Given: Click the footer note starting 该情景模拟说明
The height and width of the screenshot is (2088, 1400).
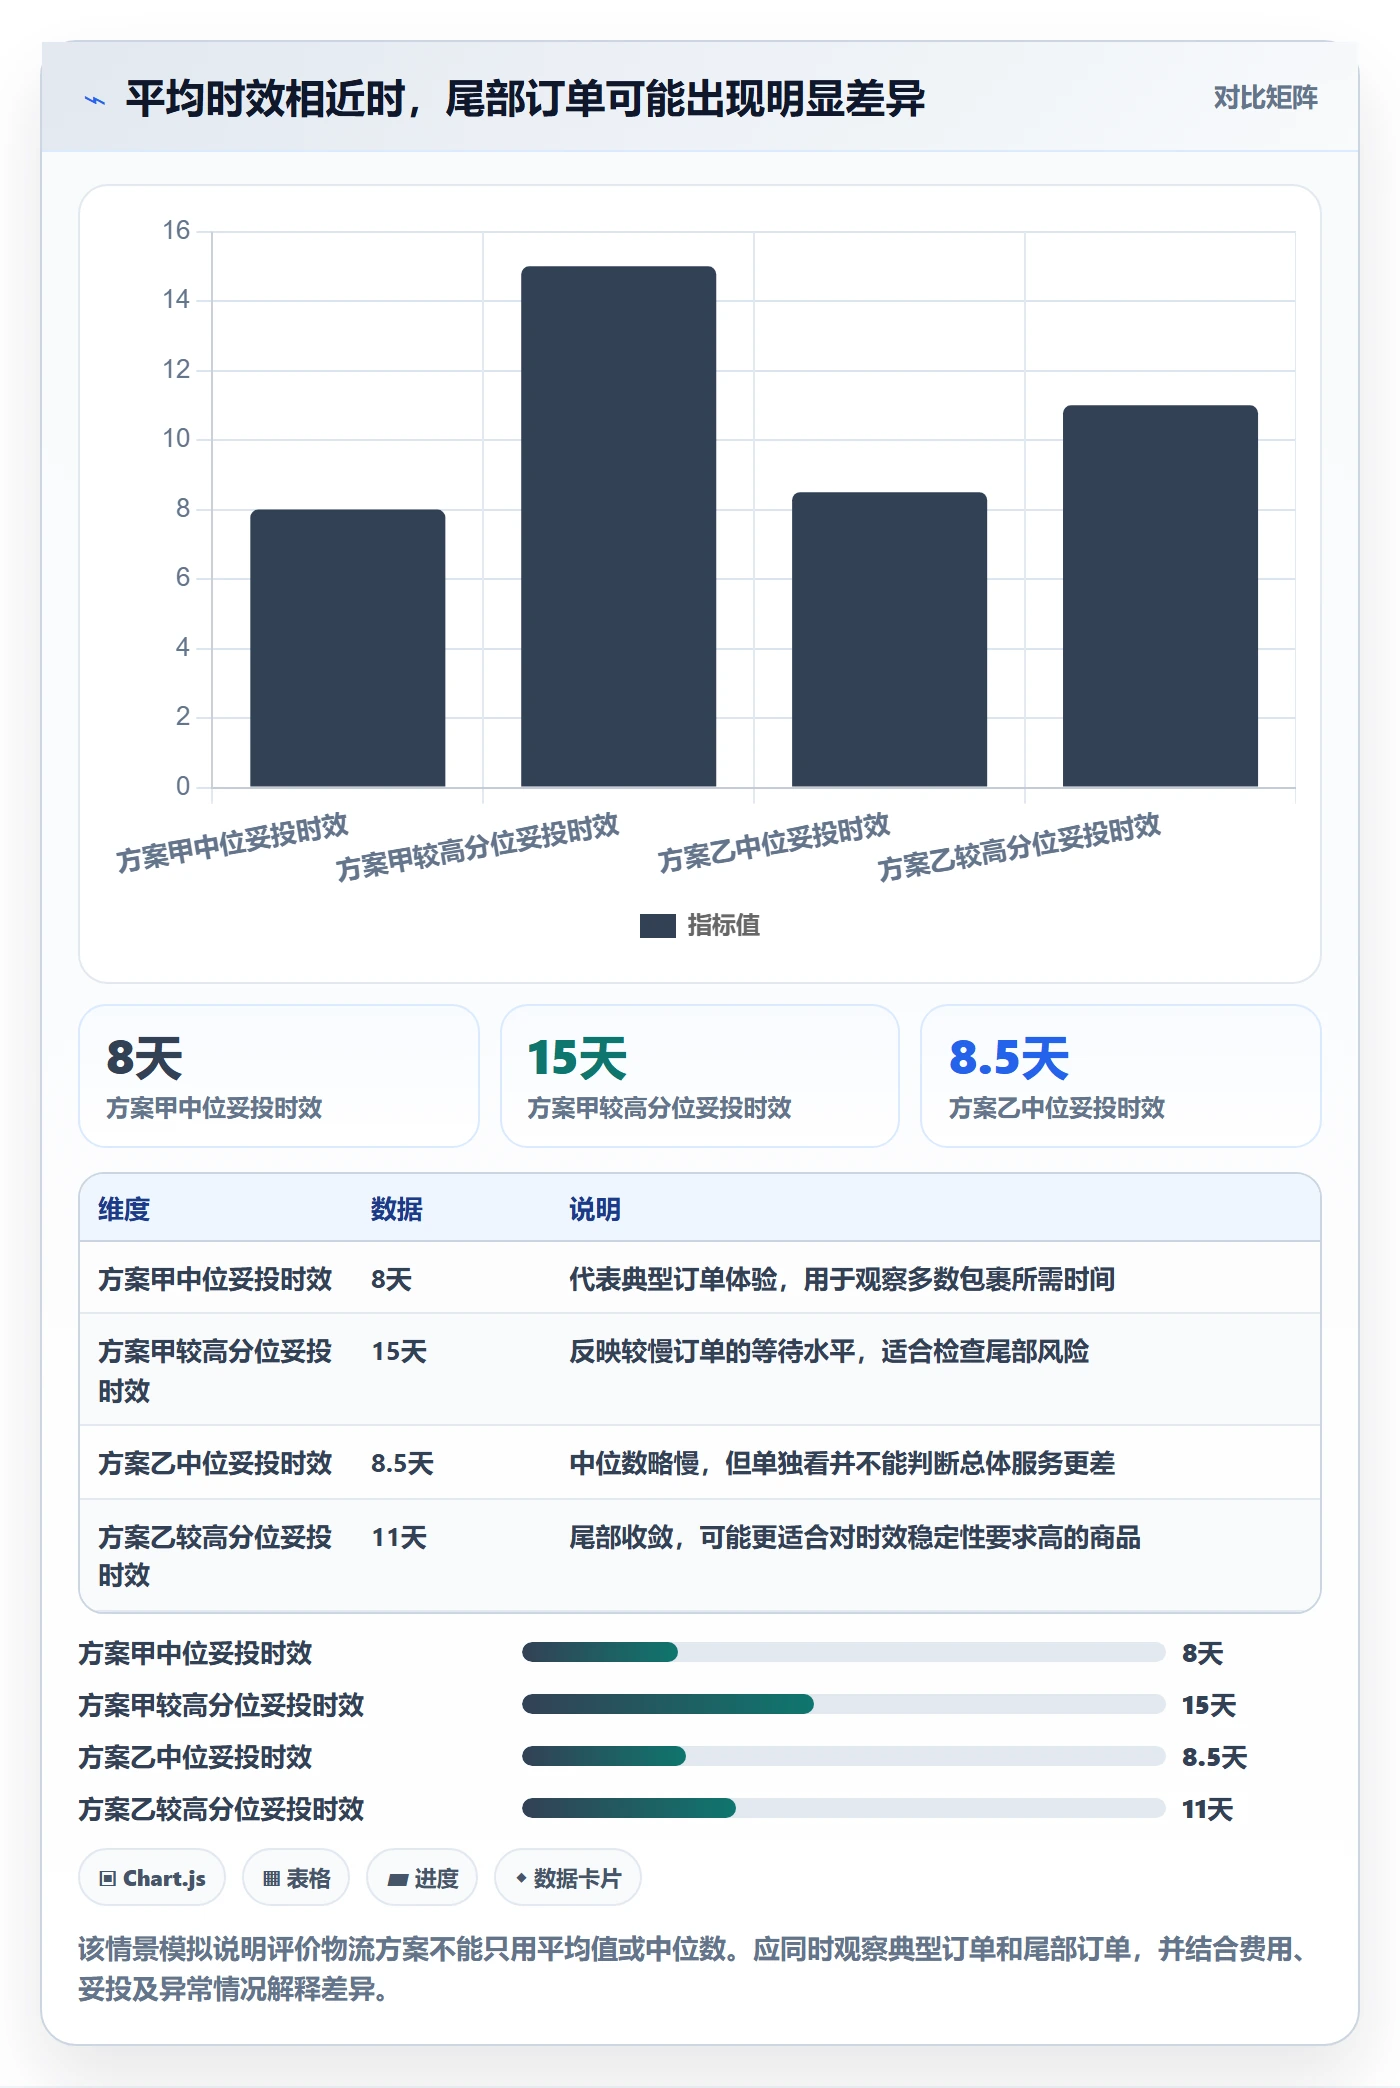Looking at the screenshot, I should pyautogui.click(x=692, y=1969).
